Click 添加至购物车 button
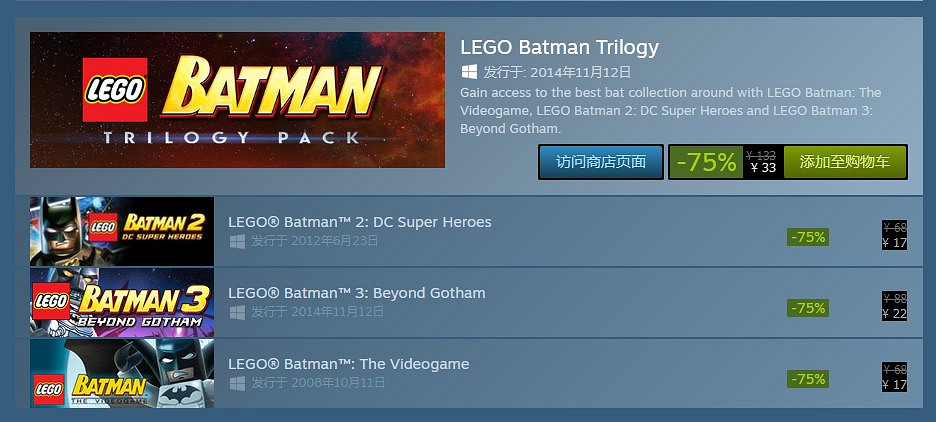 pos(845,162)
